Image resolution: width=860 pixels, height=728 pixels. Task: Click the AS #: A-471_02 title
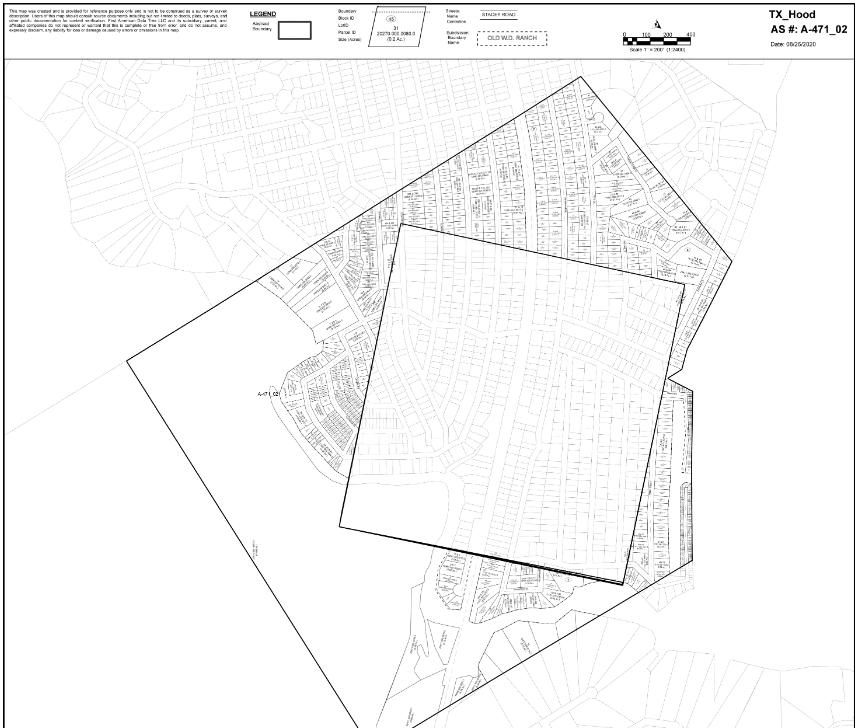click(x=808, y=30)
